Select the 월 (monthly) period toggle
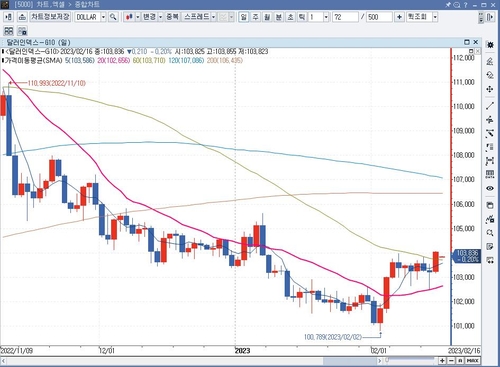This screenshot has height=367, width=500. point(267,17)
